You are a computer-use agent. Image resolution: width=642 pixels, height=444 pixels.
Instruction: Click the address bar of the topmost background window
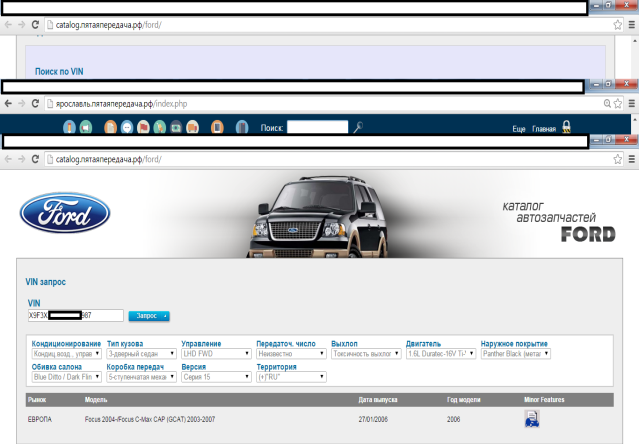(328, 25)
